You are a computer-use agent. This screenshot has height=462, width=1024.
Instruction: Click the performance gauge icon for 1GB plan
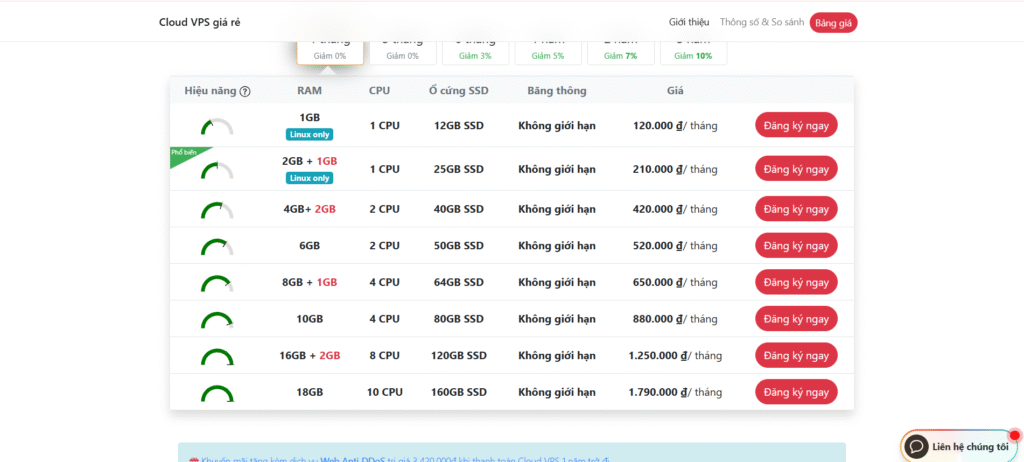point(217,127)
